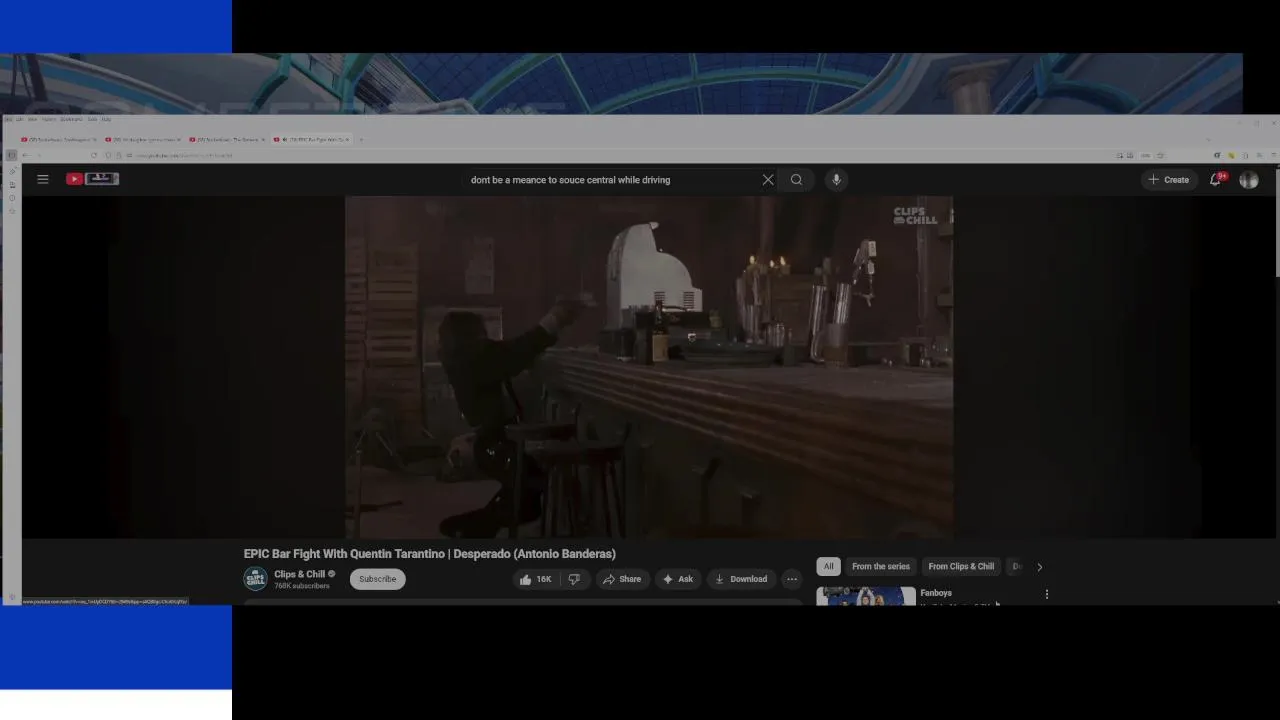This screenshot has height=720, width=1280.
Task: Share the video
Action: click(622, 579)
